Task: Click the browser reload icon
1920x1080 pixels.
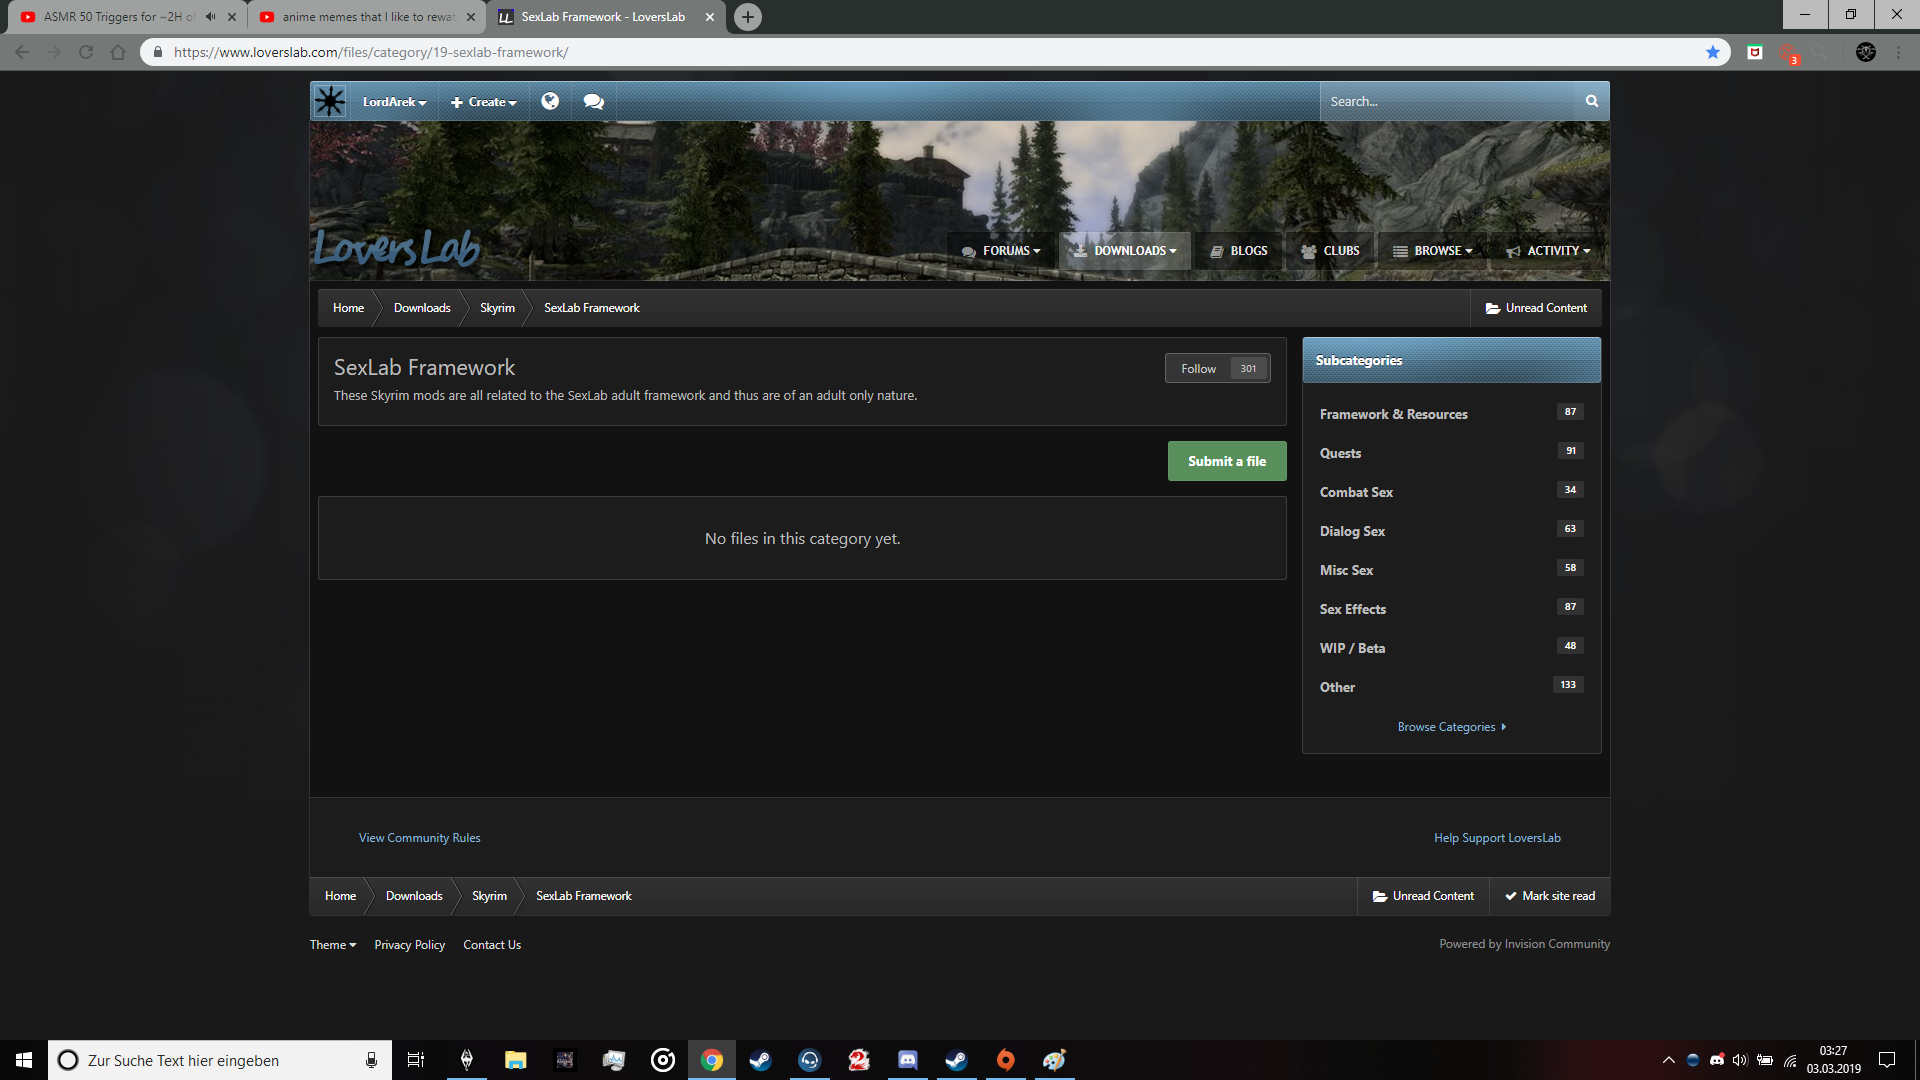Action: coord(86,52)
